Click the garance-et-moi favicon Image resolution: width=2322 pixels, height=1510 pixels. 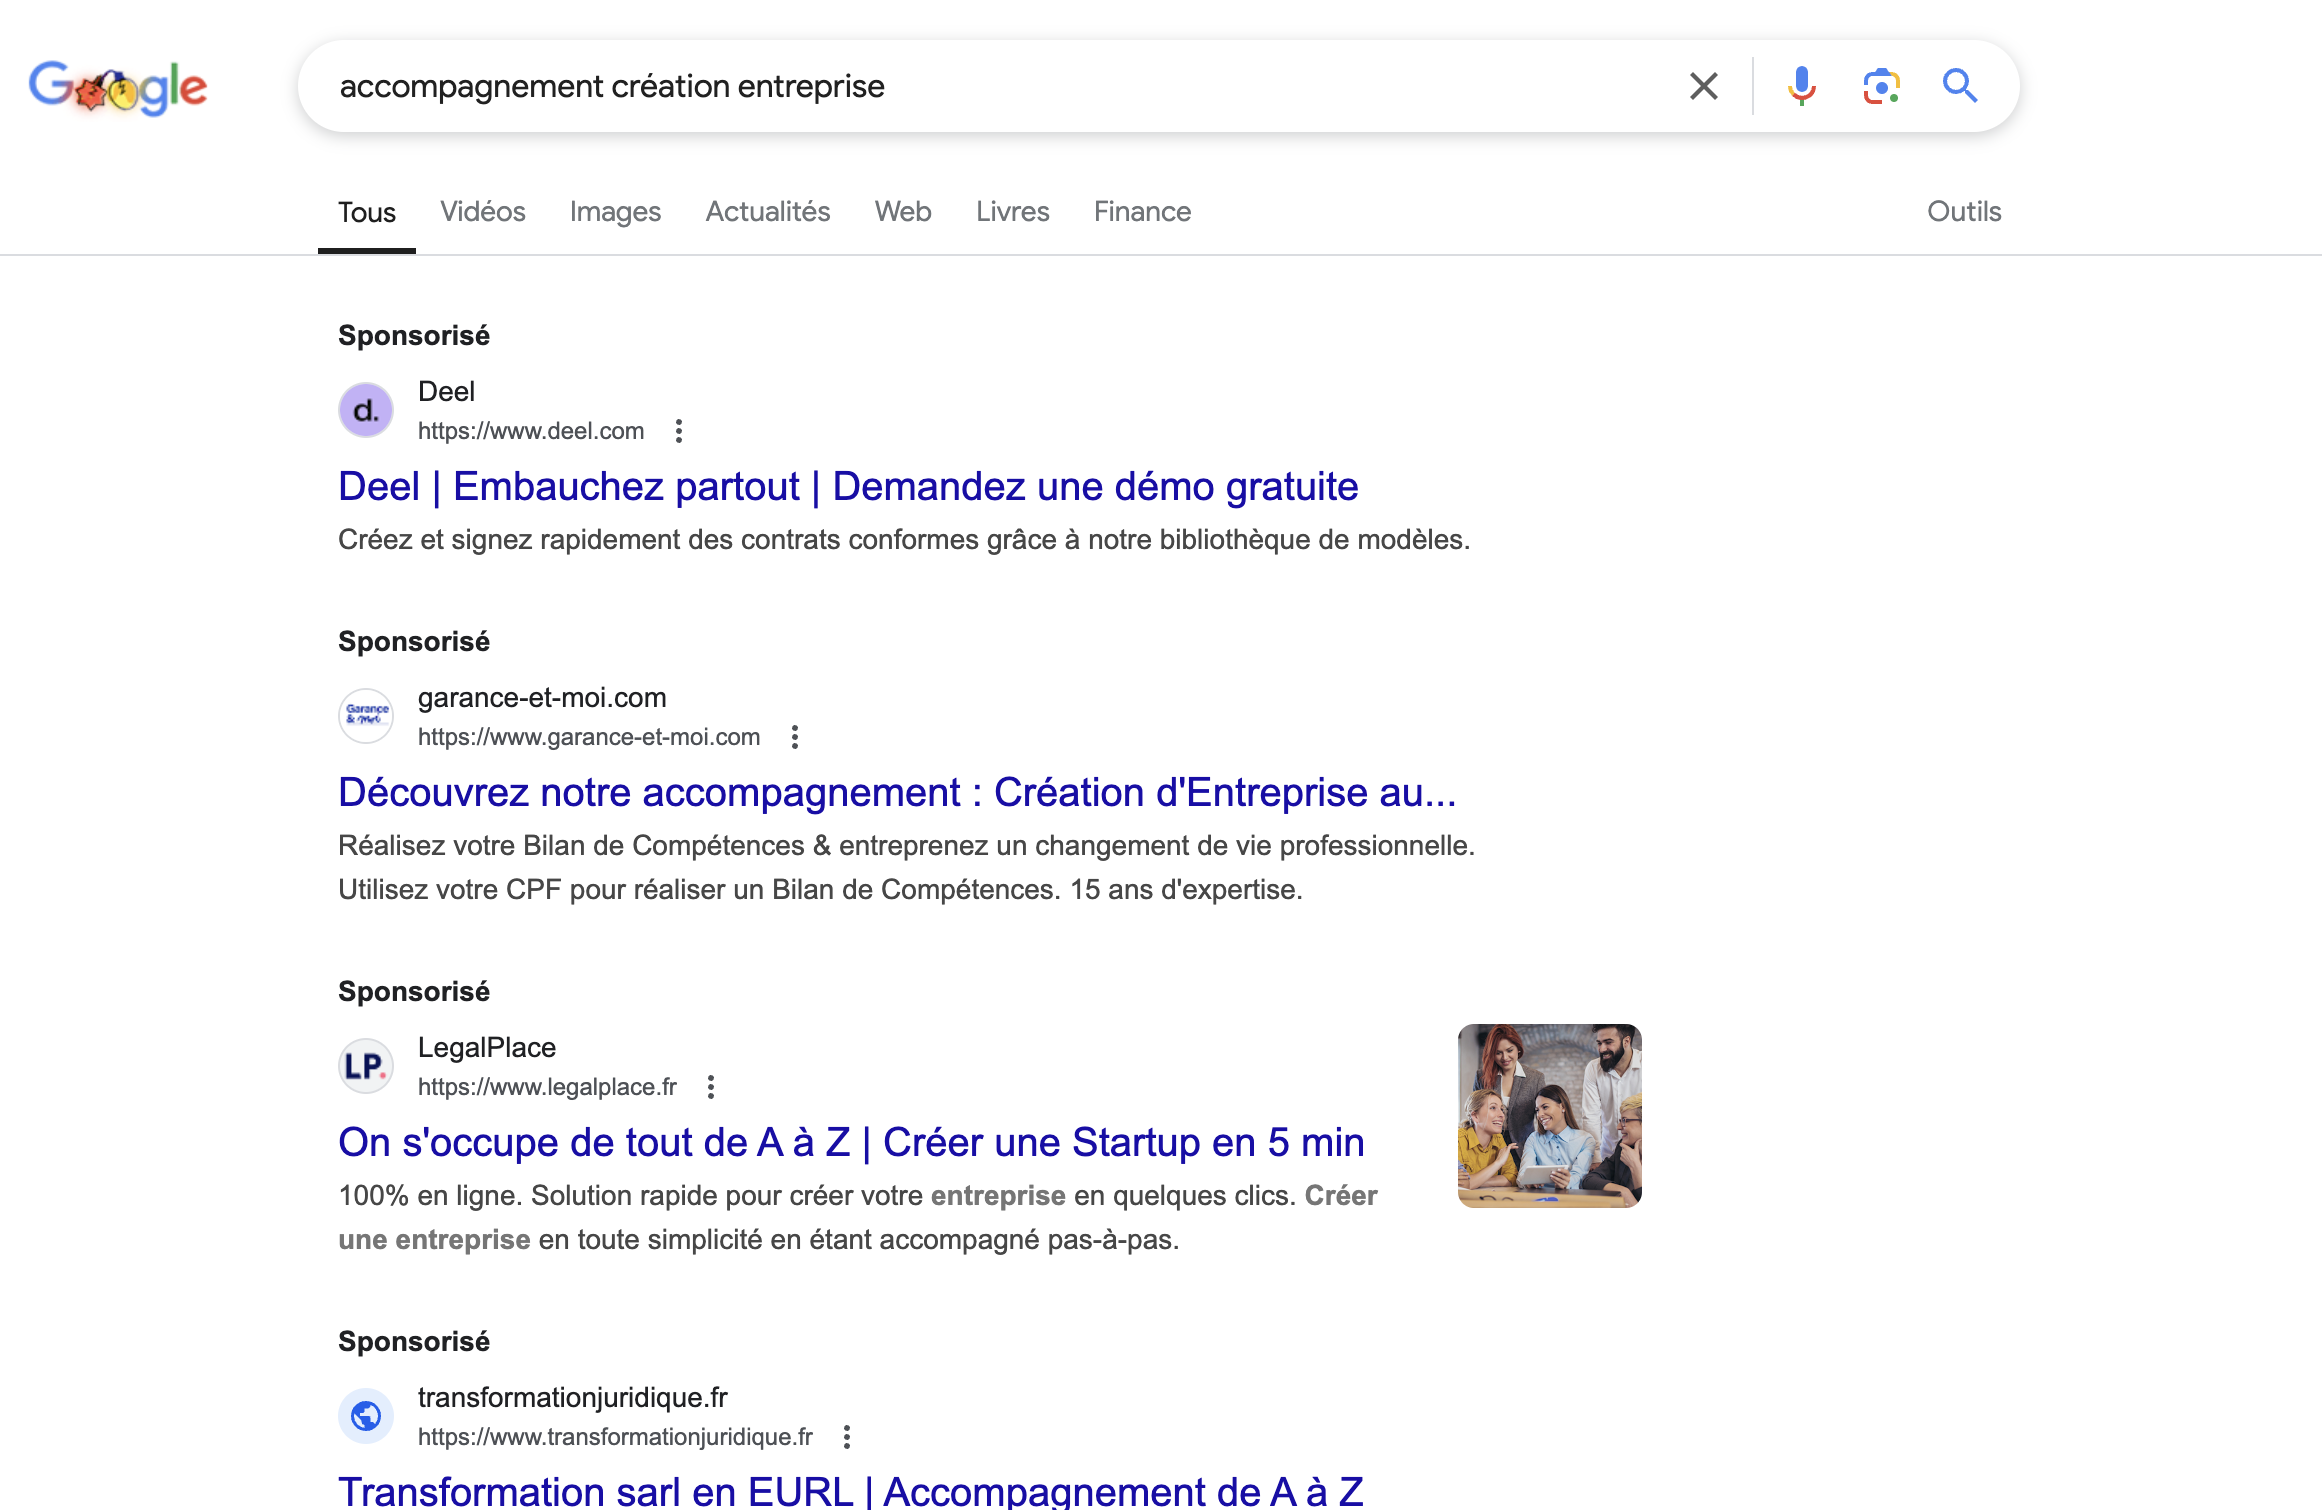[366, 716]
